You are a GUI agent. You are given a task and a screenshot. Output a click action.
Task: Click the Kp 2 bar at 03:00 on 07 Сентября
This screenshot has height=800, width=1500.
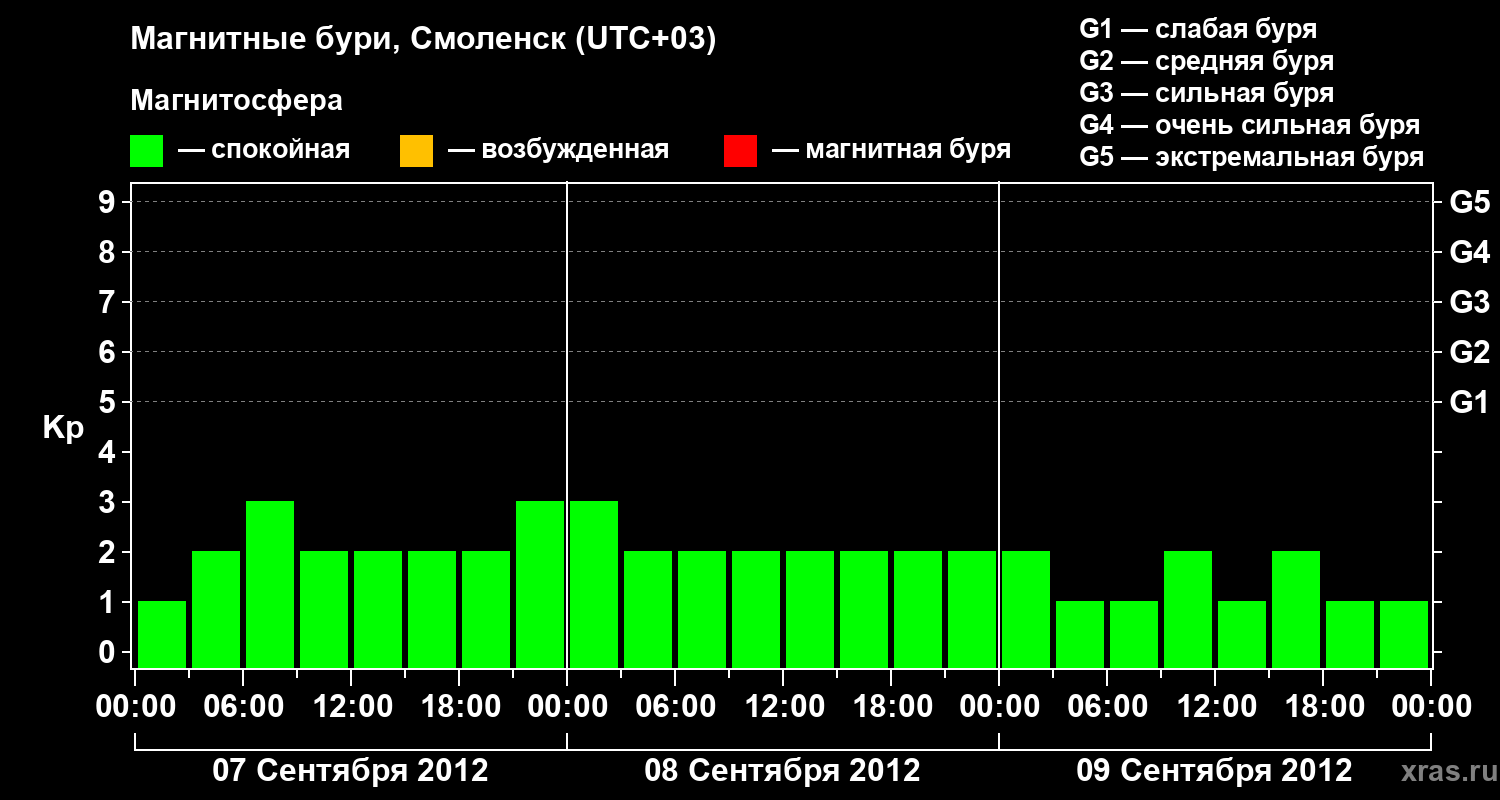coord(216,609)
